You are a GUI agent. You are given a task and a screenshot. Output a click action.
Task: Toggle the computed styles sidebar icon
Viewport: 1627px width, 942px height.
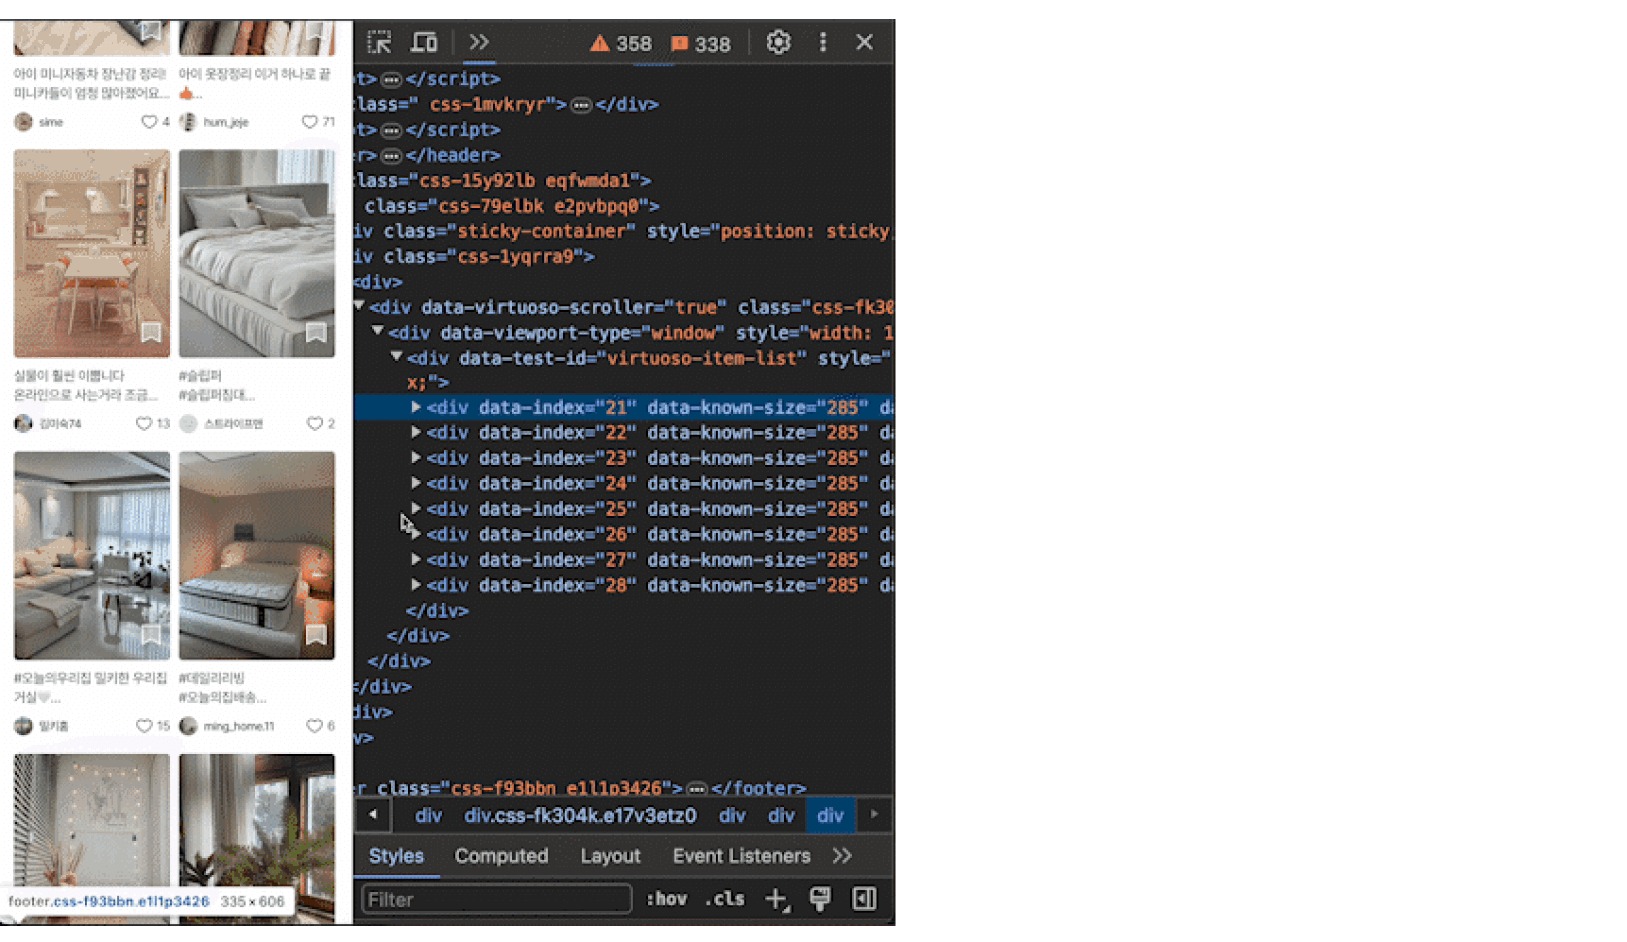tap(864, 899)
